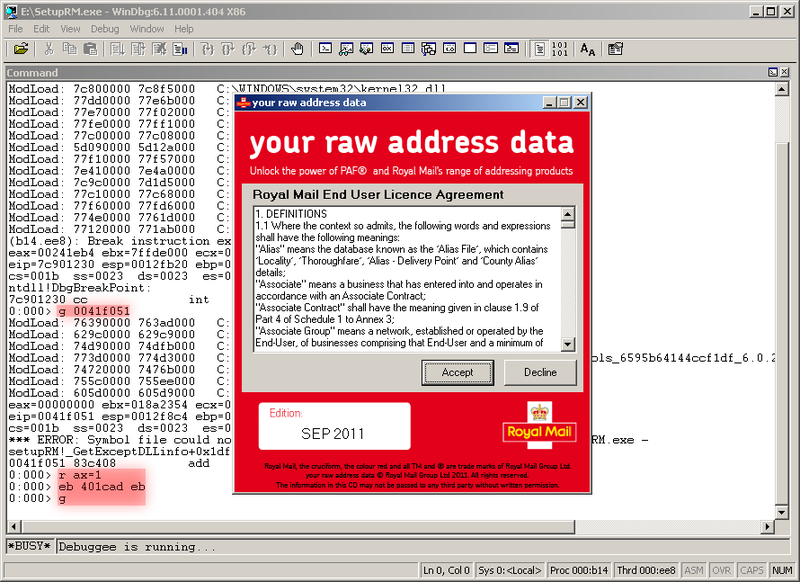Open the Help menu
Viewport: 800px width, 582px height.
pos(184,29)
